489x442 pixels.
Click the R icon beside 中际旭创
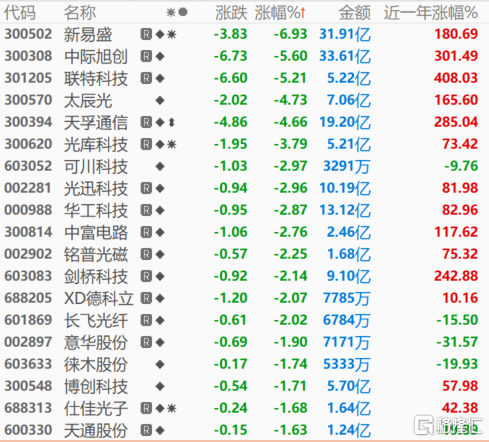(146, 56)
